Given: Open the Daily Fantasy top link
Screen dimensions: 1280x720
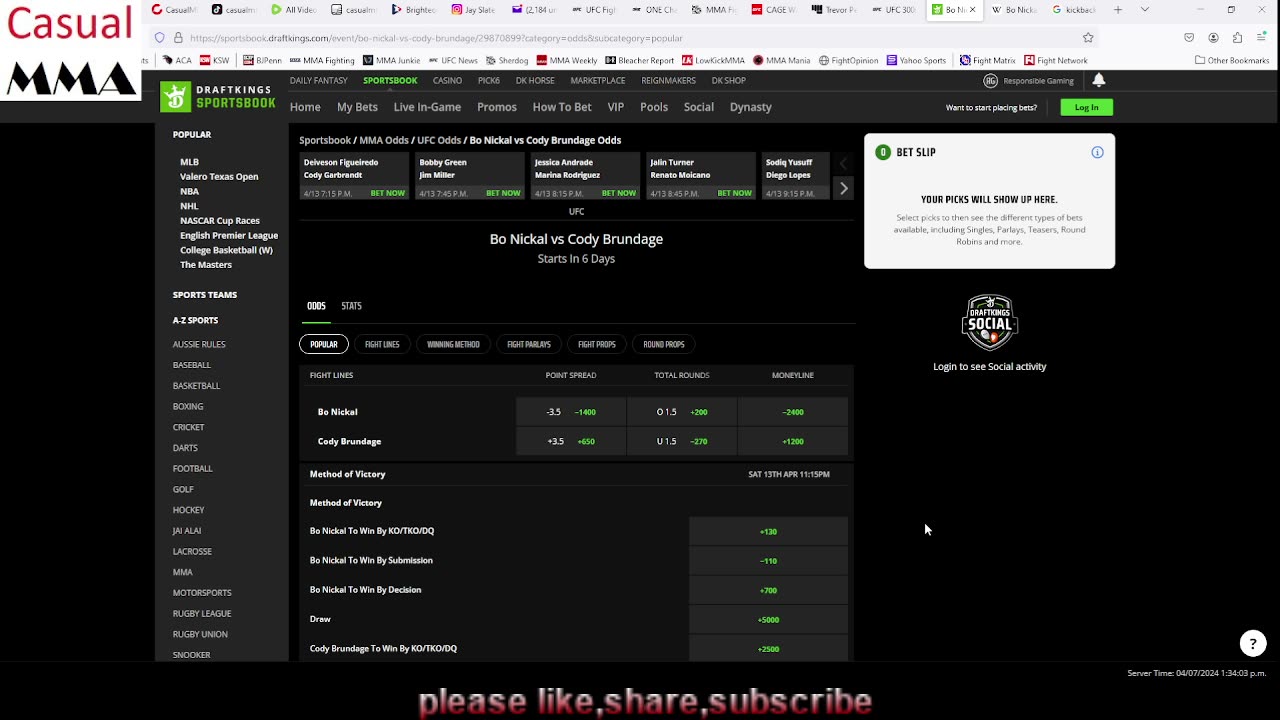Looking at the screenshot, I should [319, 80].
